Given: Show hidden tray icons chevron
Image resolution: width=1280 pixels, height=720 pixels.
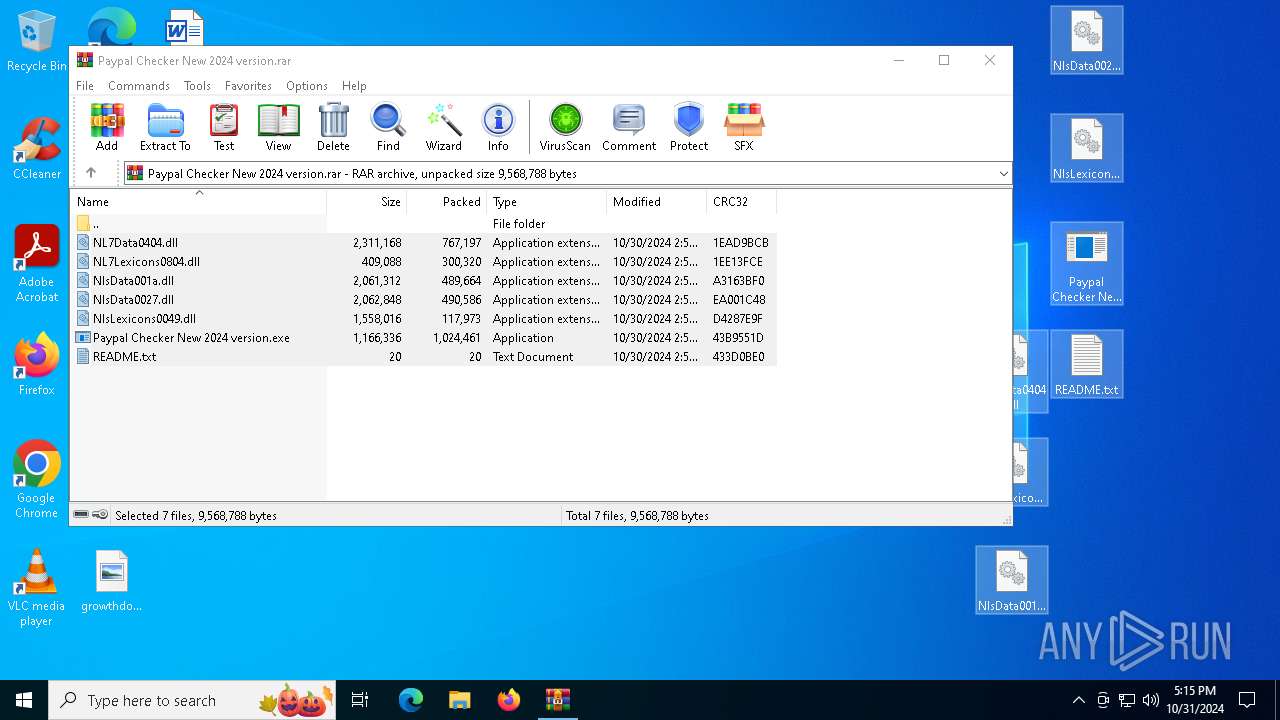Looking at the screenshot, I should click(1078, 700).
